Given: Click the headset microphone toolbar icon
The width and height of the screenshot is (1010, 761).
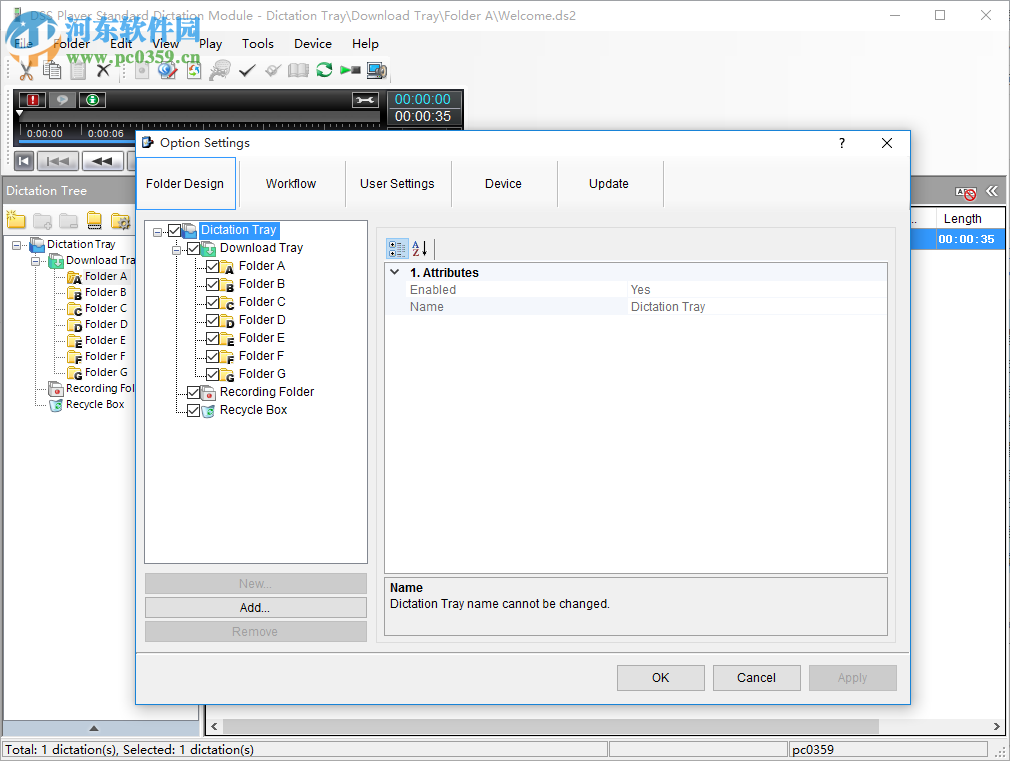Looking at the screenshot, I should (x=220, y=70).
